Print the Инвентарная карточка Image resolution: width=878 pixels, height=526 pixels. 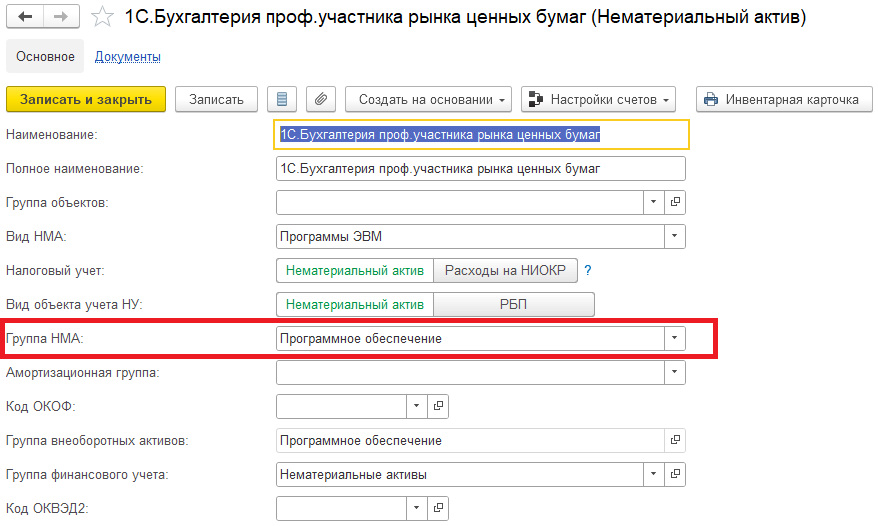(x=784, y=99)
